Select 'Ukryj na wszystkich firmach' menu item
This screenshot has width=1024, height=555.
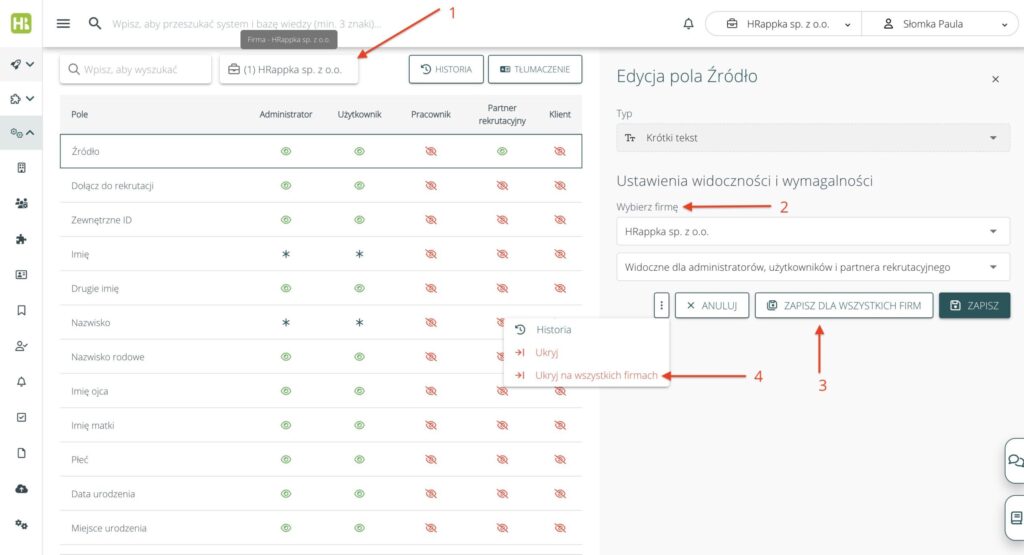pos(596,375)
